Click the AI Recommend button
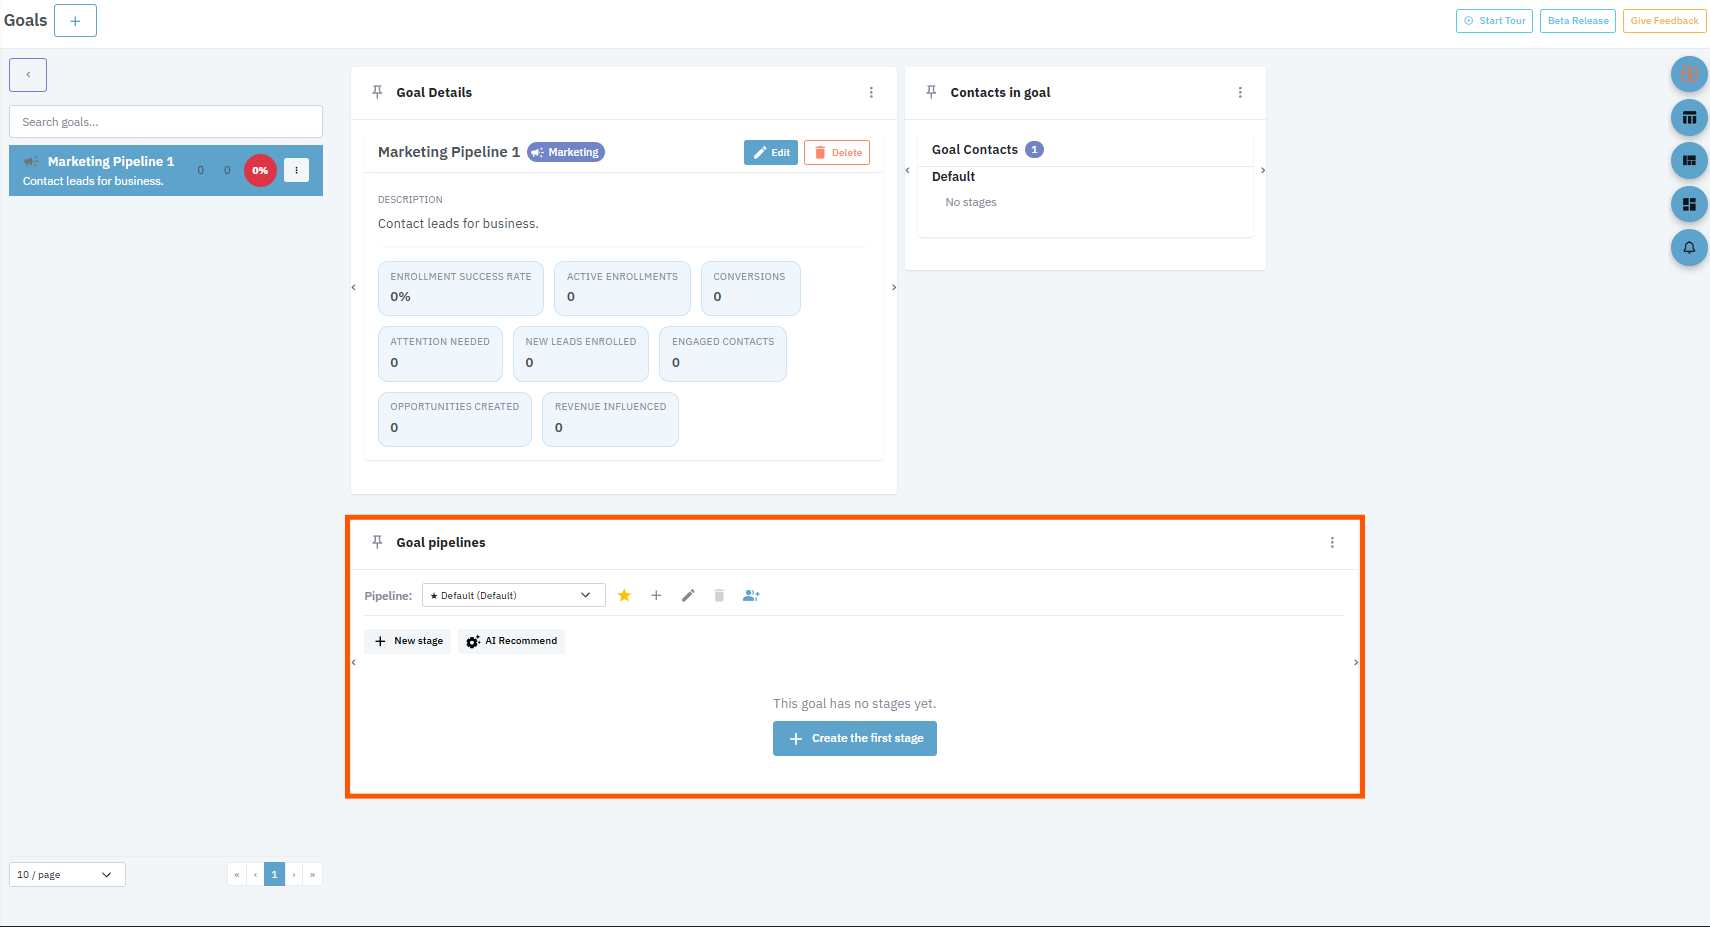The width and height of the screenshot is (1710, 927). (x=511, y=641)
